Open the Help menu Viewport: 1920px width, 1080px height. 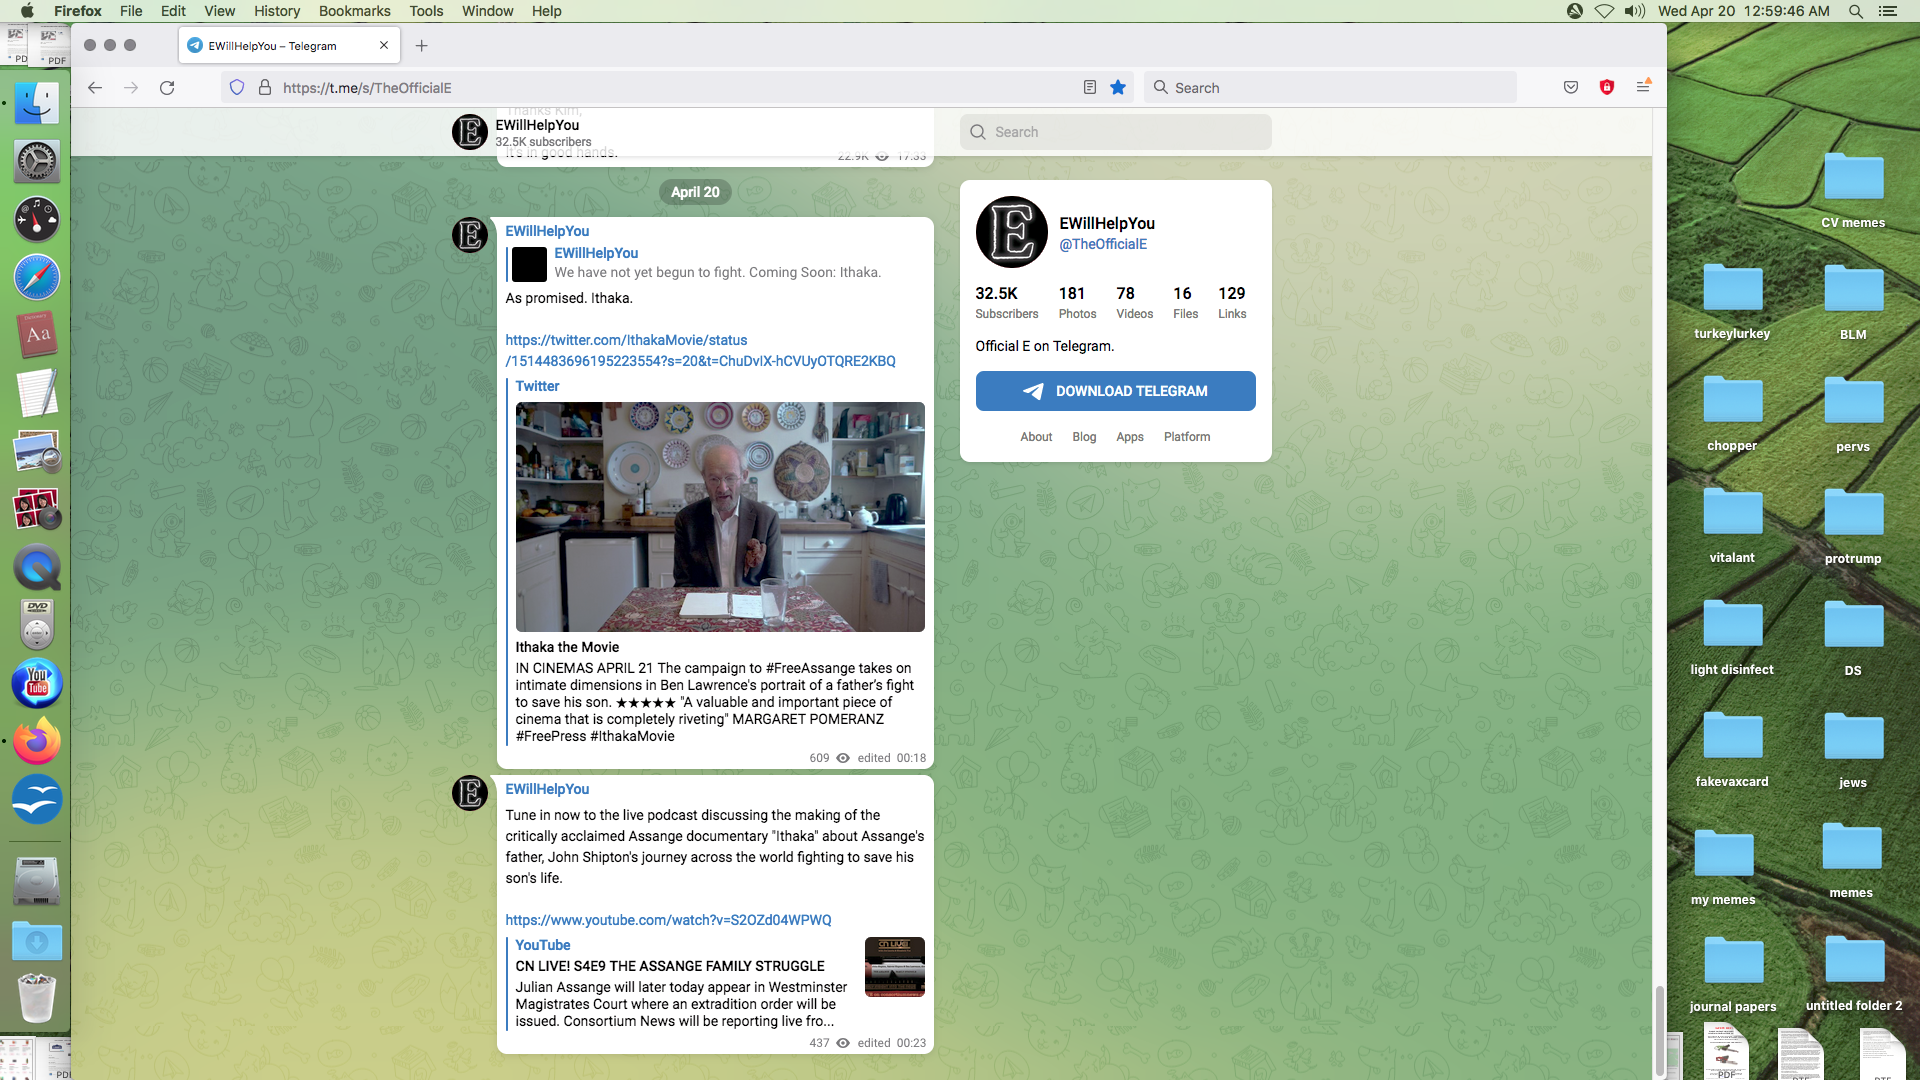546,11
